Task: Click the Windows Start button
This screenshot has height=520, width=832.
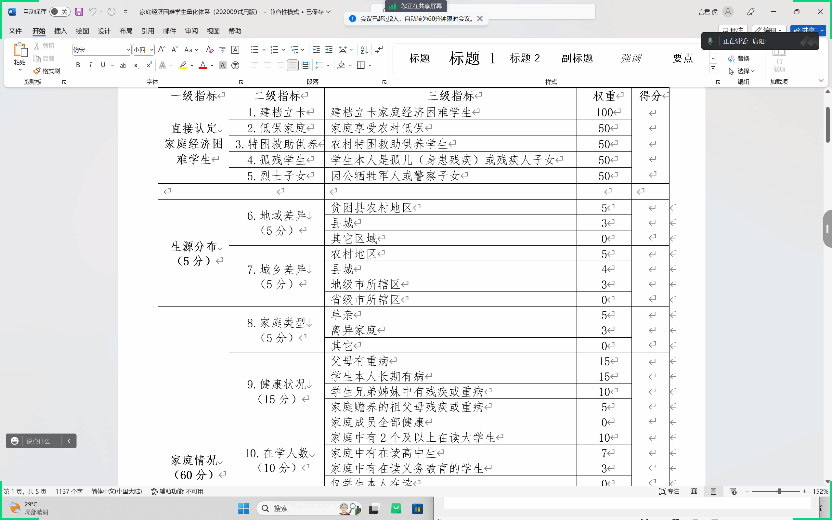Action: (243, 508)
